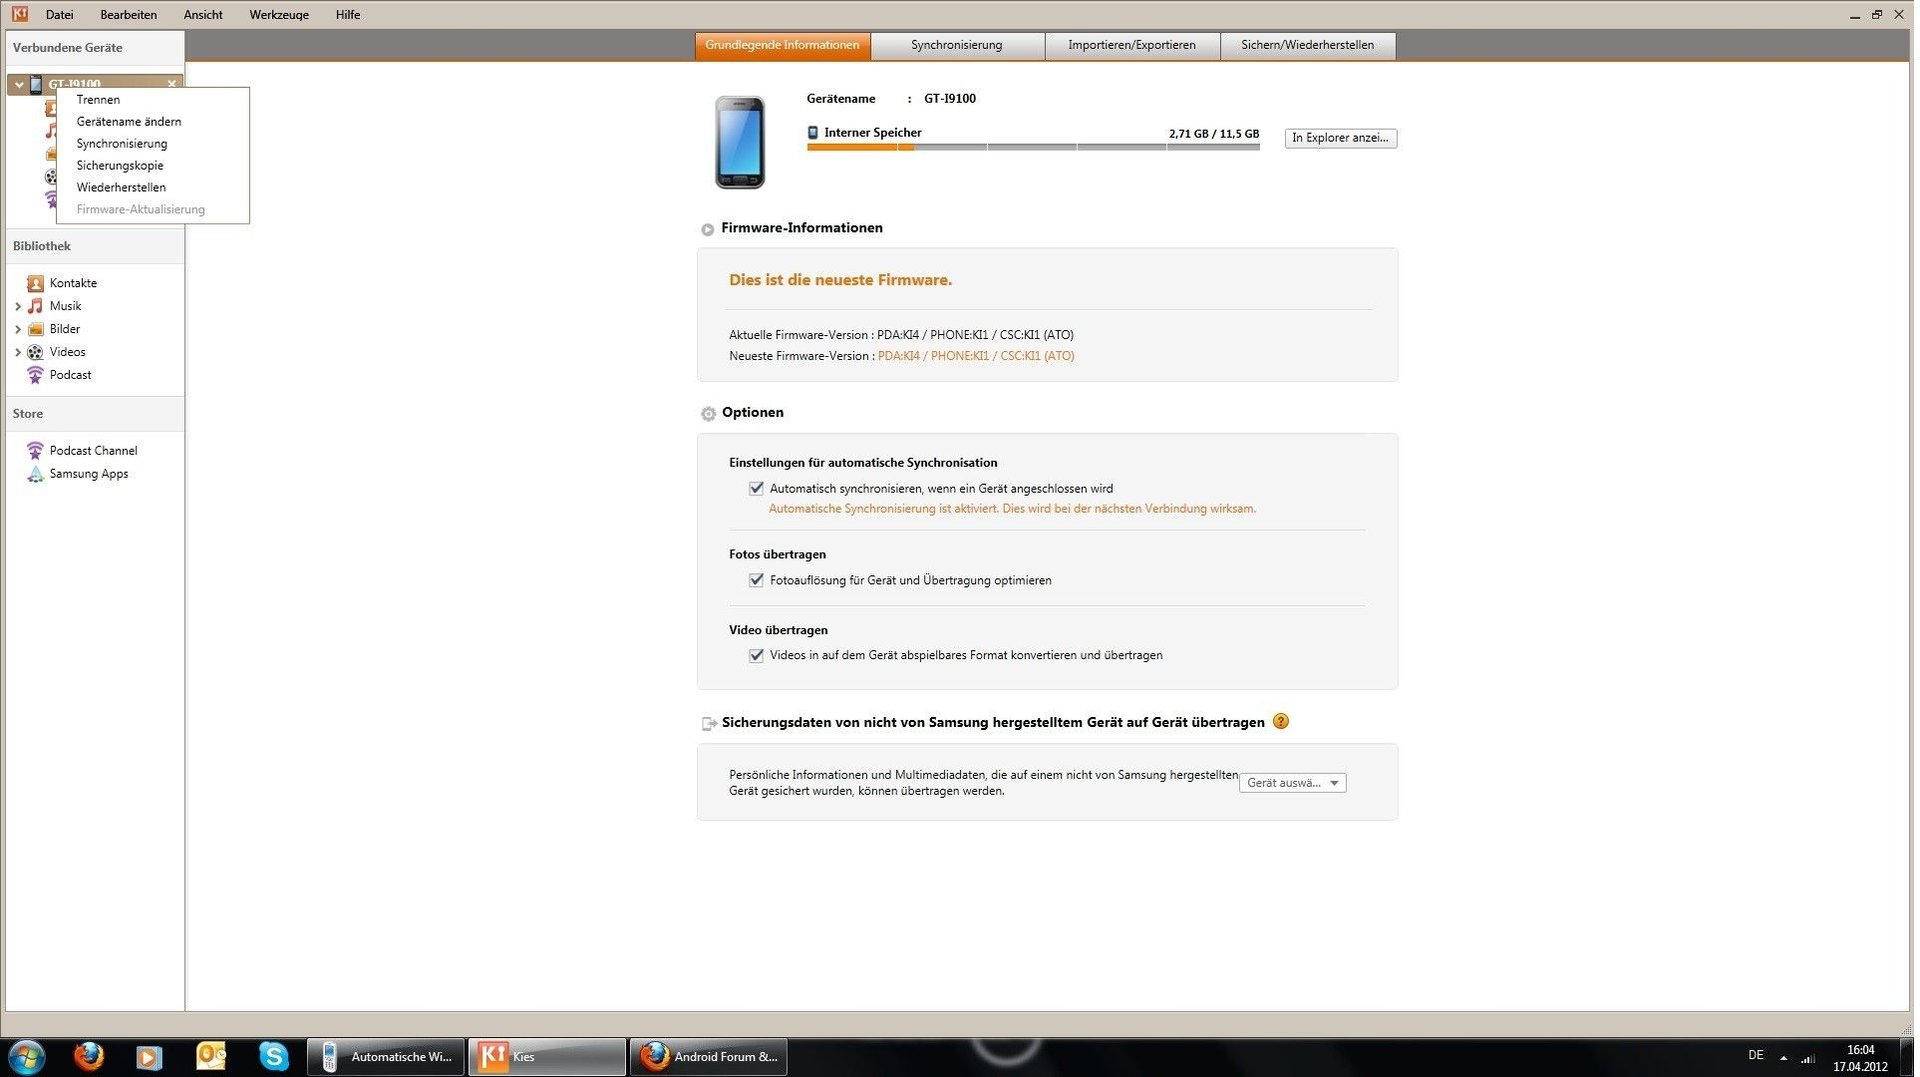Open Samsung Apps store icon
1920x1077 pixels.
click(35, 474)
